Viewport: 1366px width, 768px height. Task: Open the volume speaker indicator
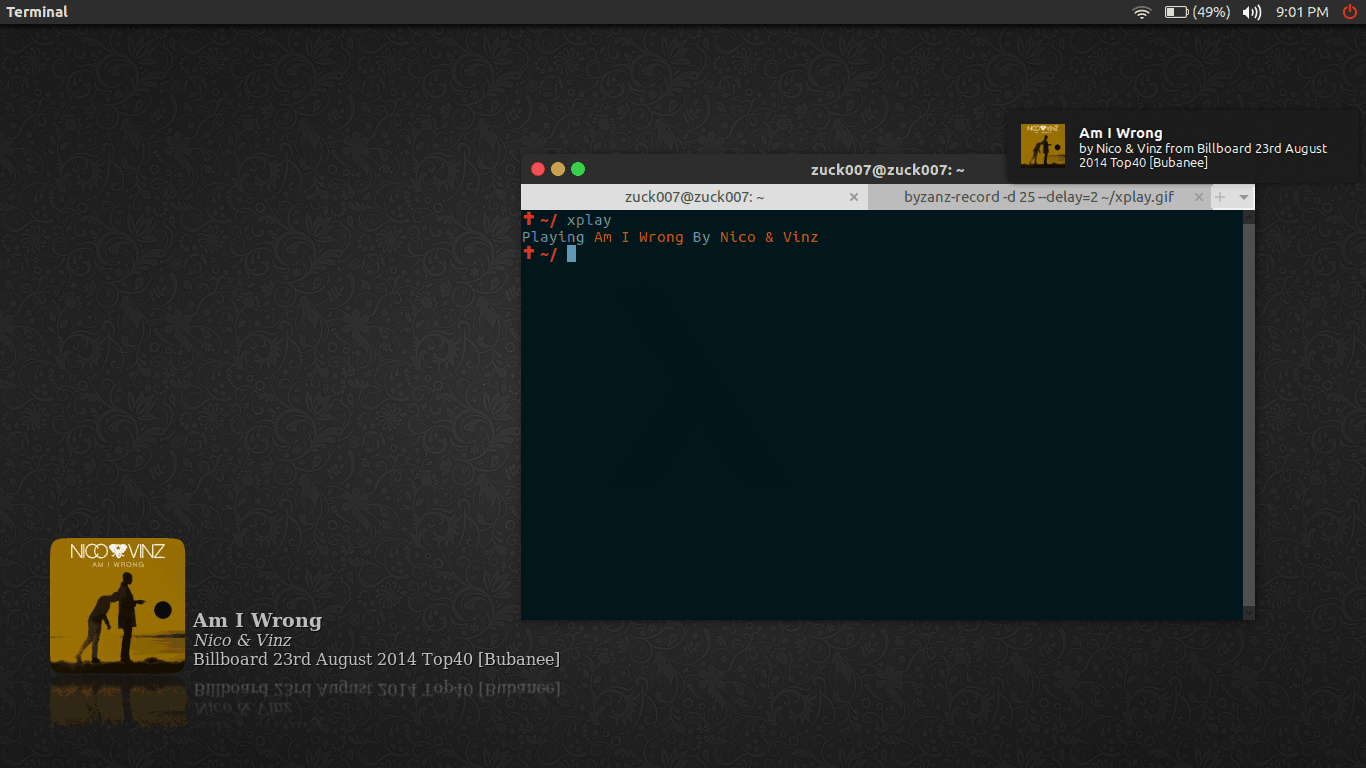1251,12
